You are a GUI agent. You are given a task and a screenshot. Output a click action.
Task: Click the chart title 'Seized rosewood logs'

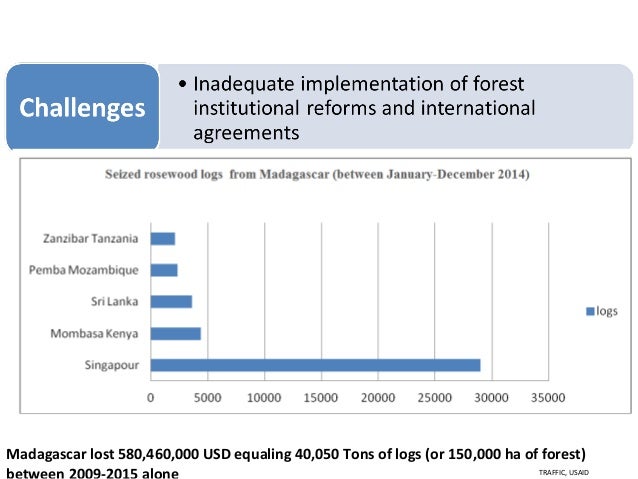317,175
